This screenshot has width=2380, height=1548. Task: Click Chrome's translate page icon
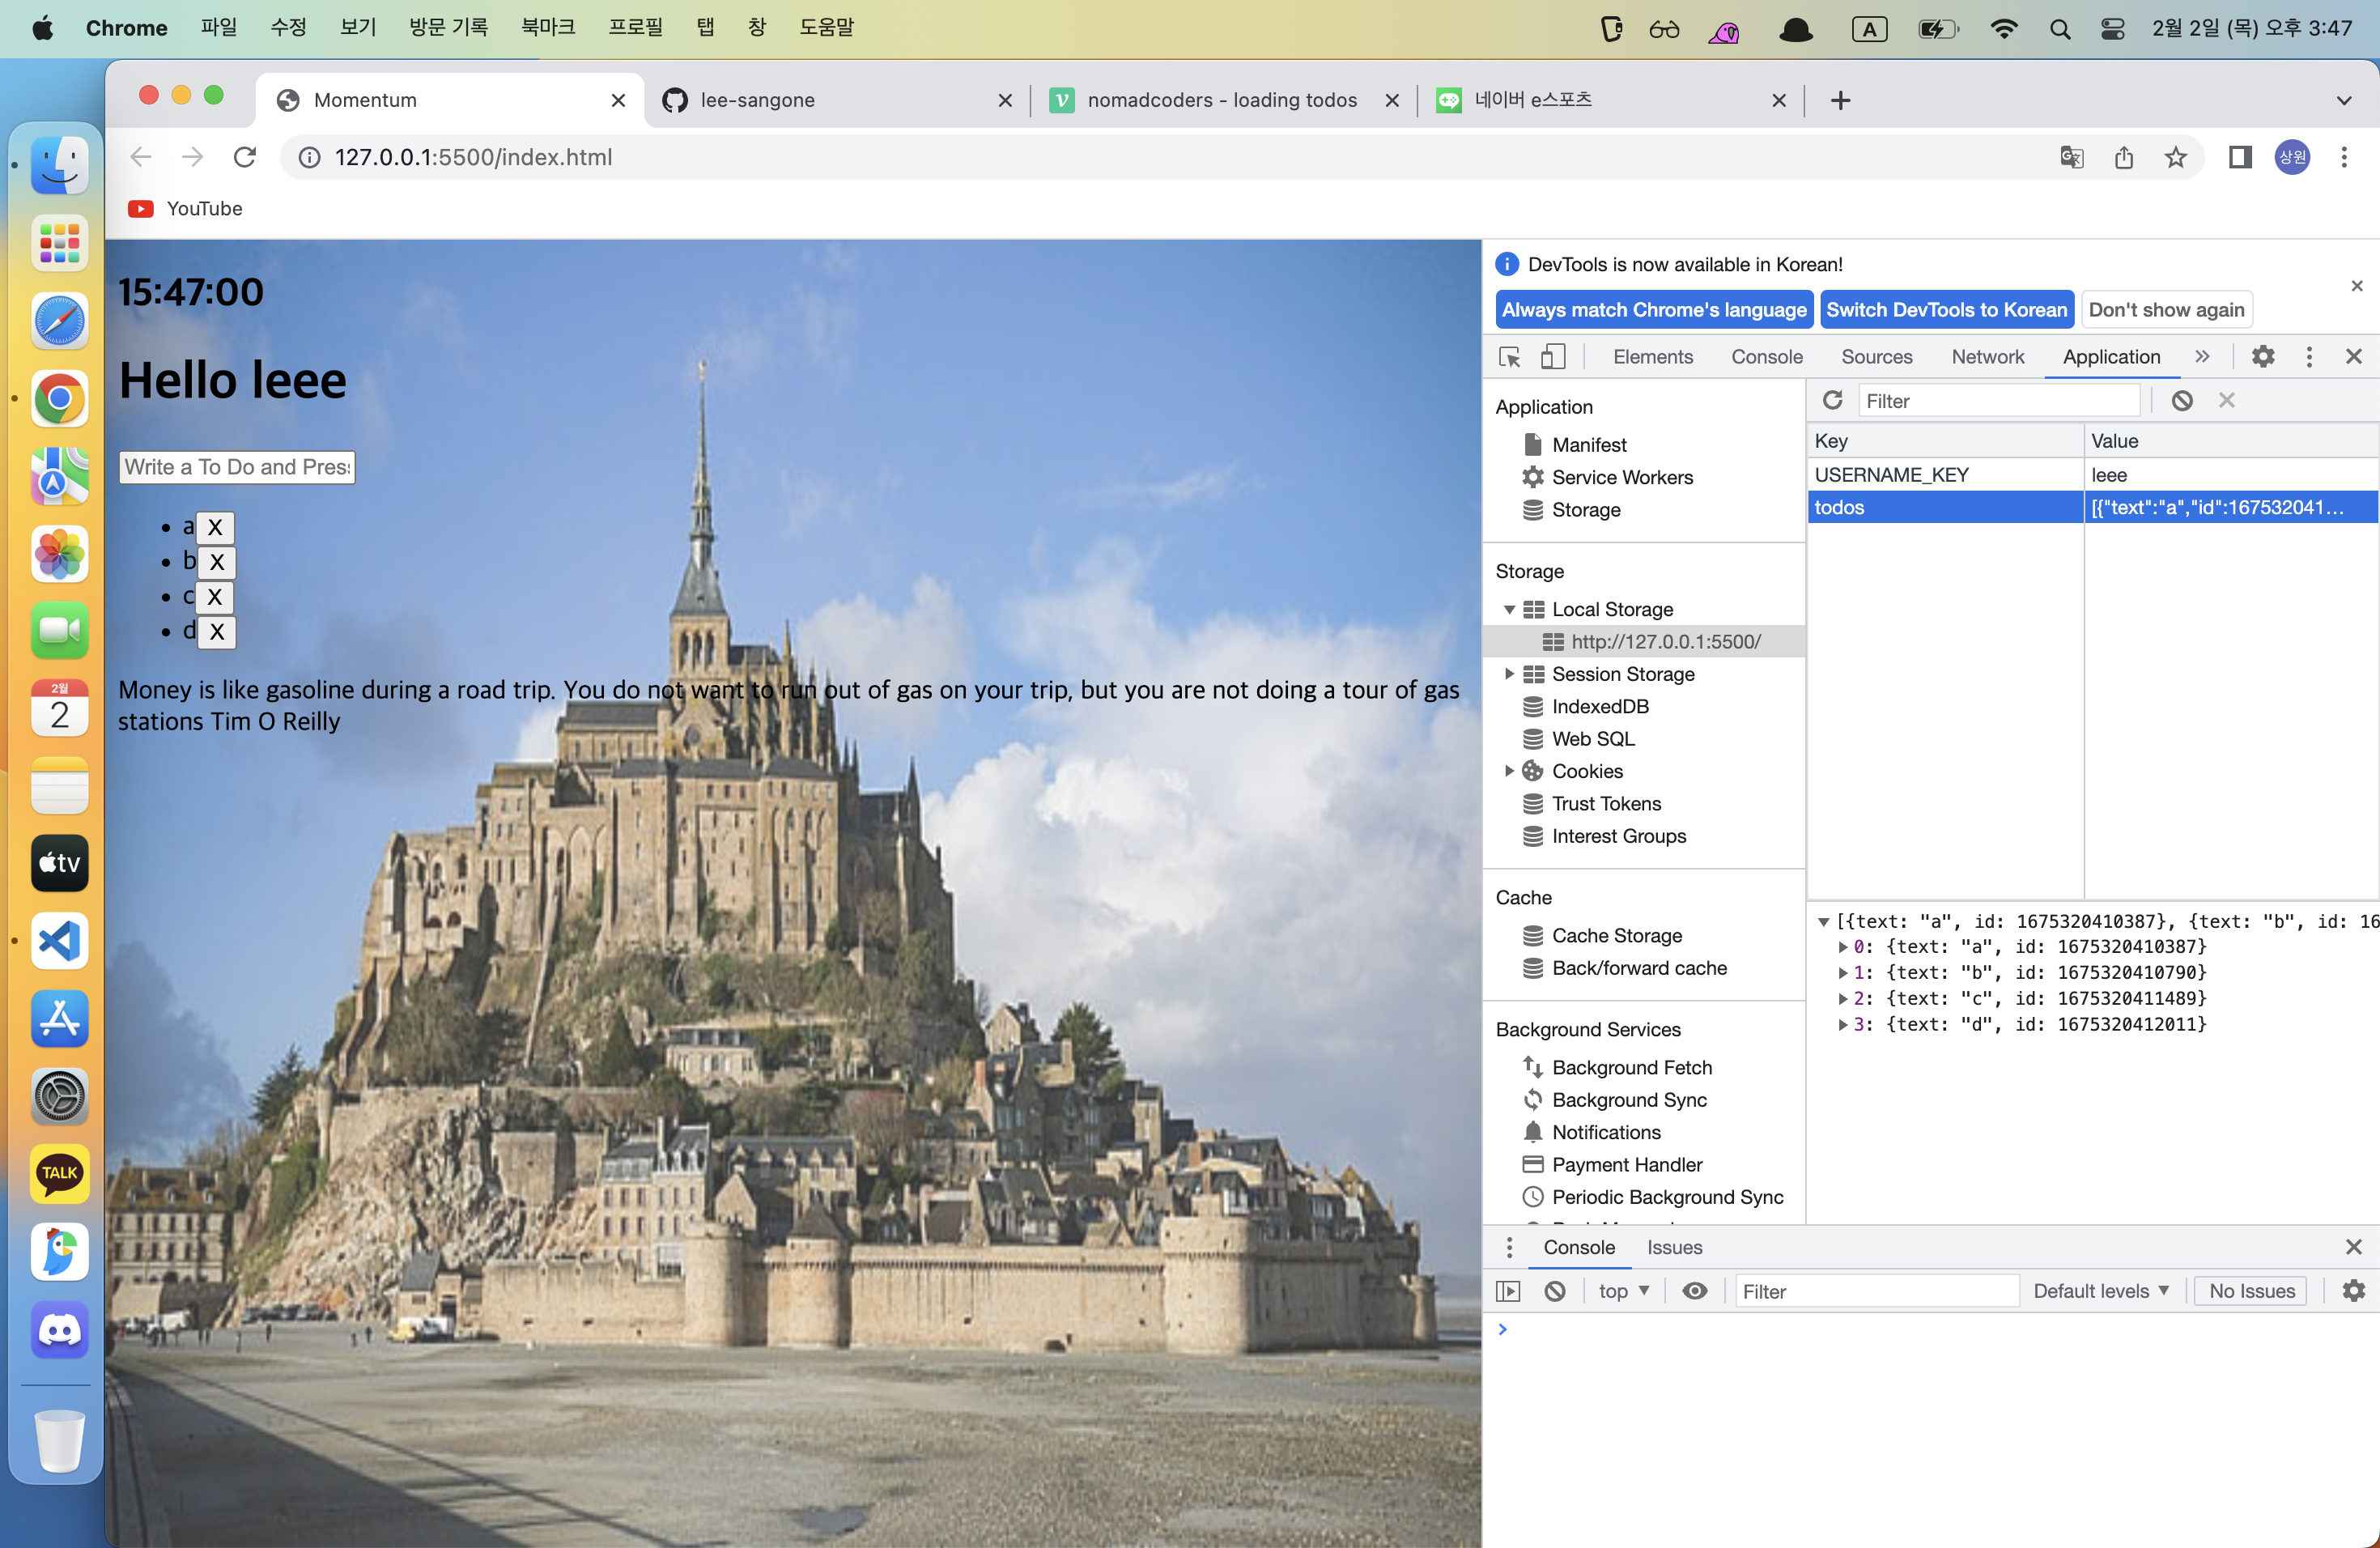click(x=2071, y=158)
